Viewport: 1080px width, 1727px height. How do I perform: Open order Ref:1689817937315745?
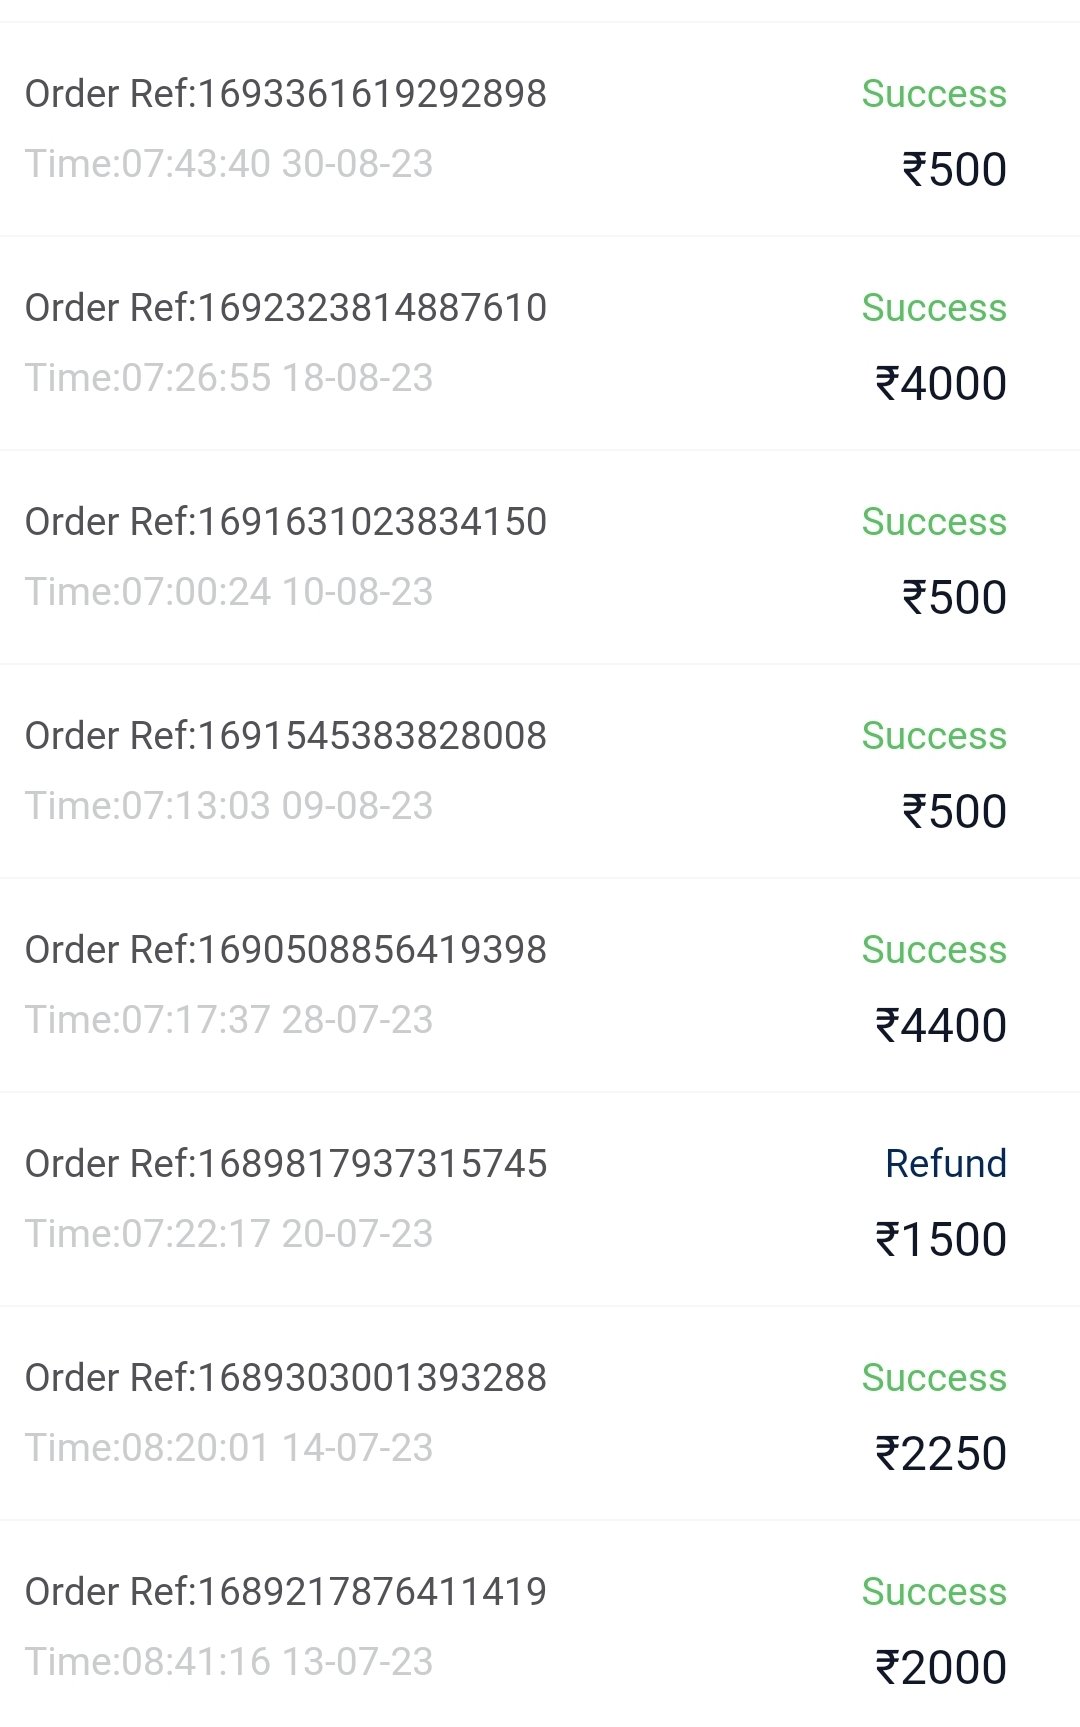(540, 1199)
